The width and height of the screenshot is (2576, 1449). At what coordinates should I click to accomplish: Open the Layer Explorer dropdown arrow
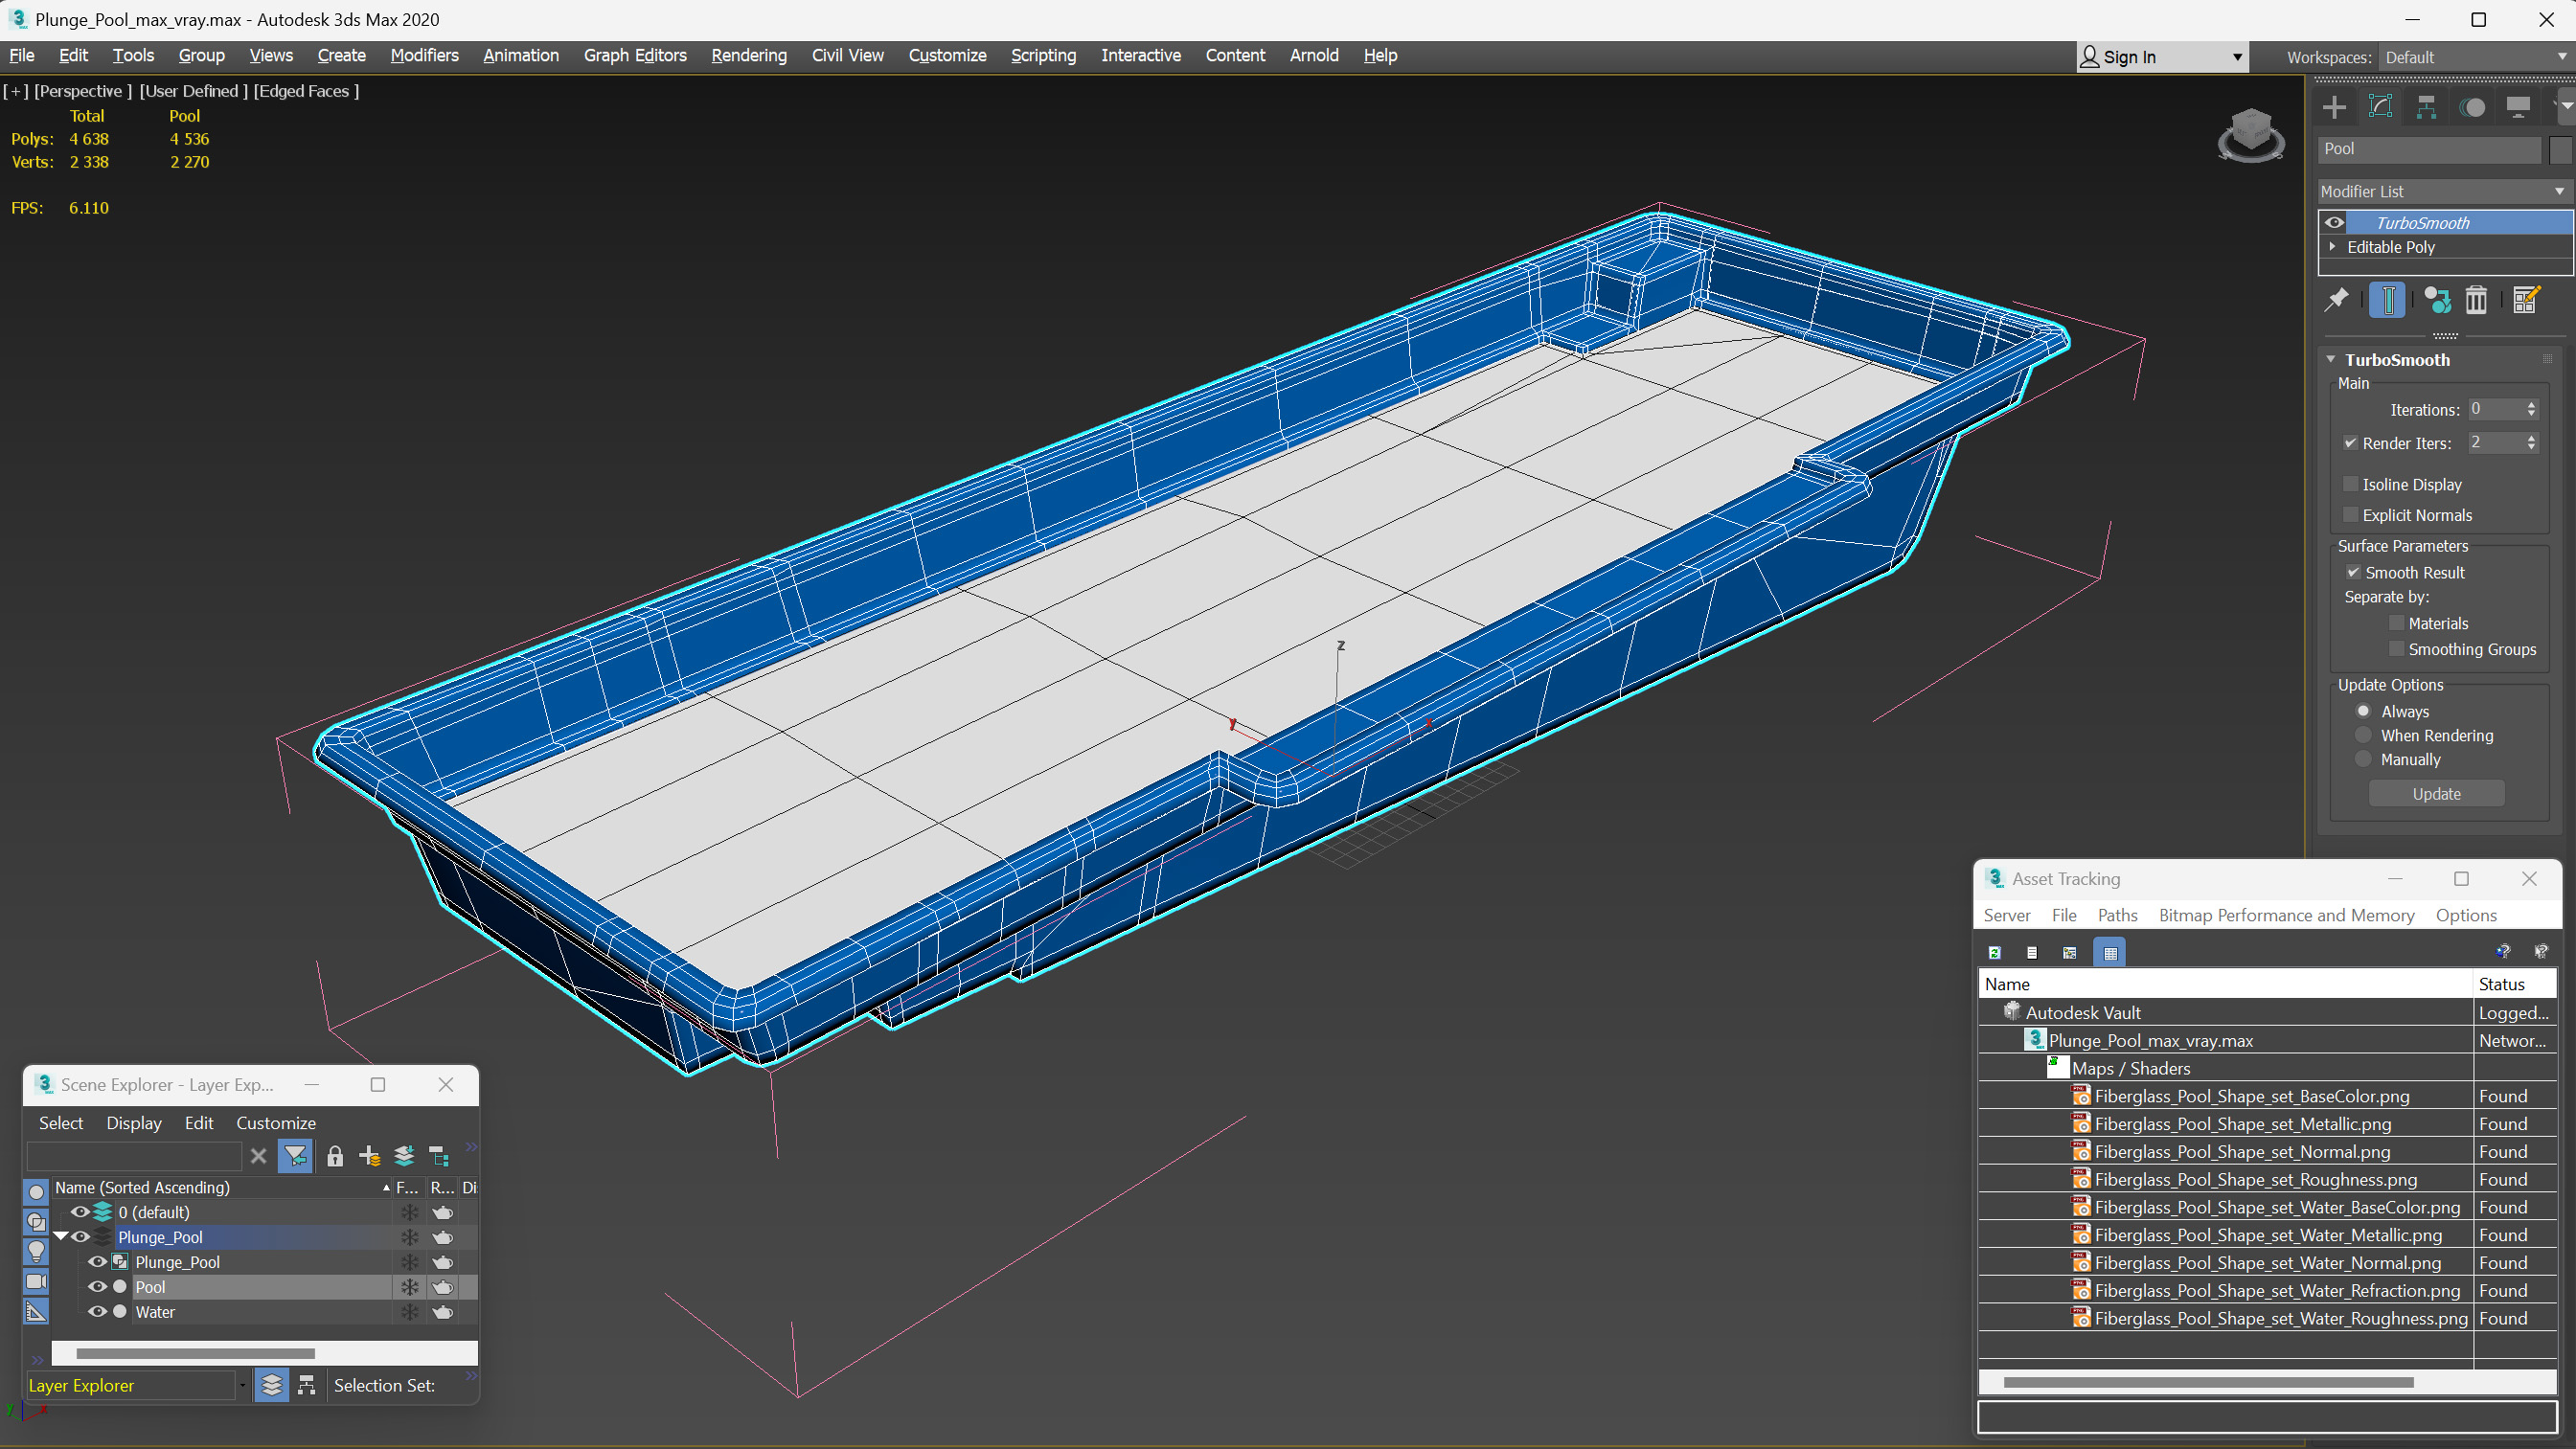[x=241, y=1386]
